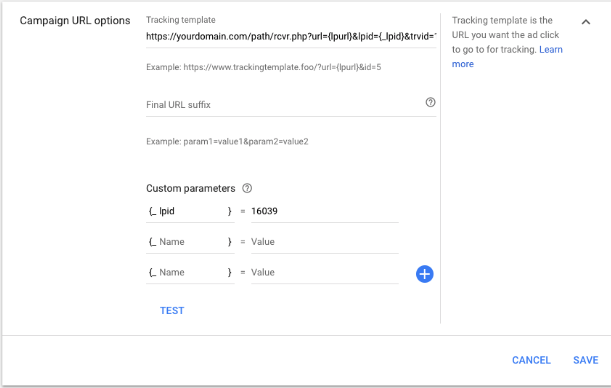Save the campaign URL options
Screen dimensions: 611x388
pyautogui.click(x=586, y=360)
